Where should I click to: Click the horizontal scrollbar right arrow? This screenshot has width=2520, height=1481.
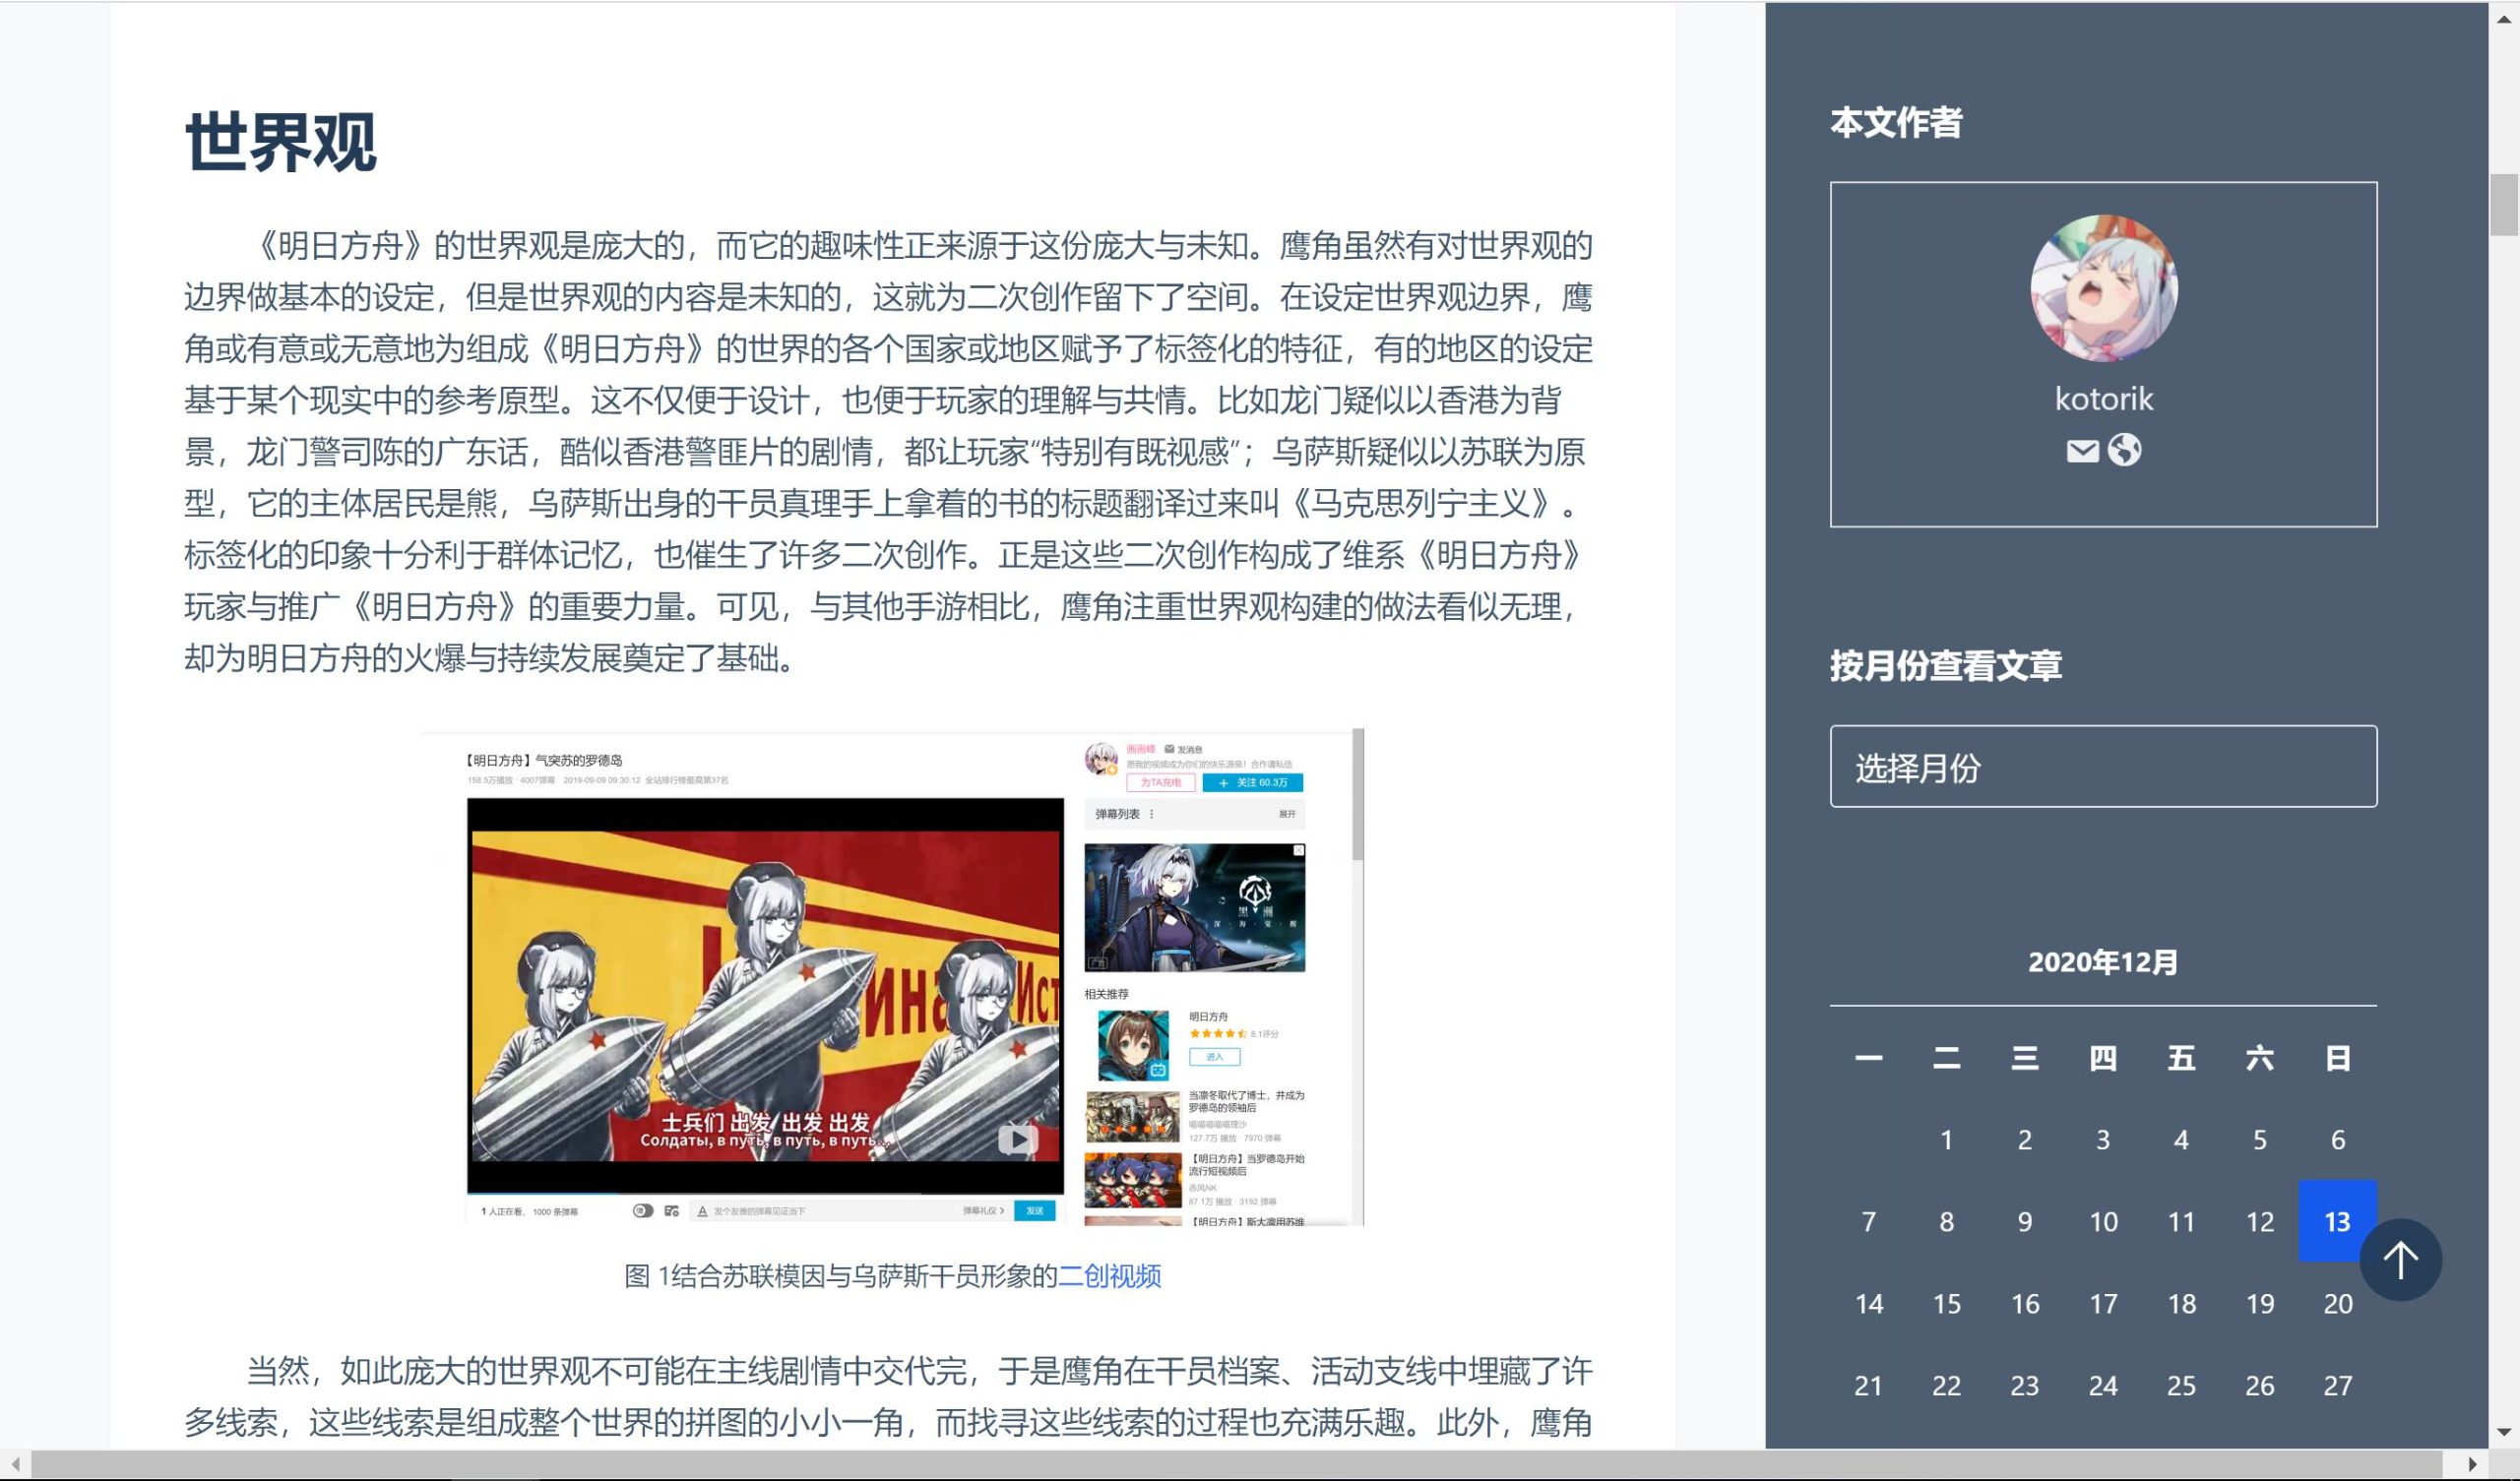[x=2473, y=1464]
